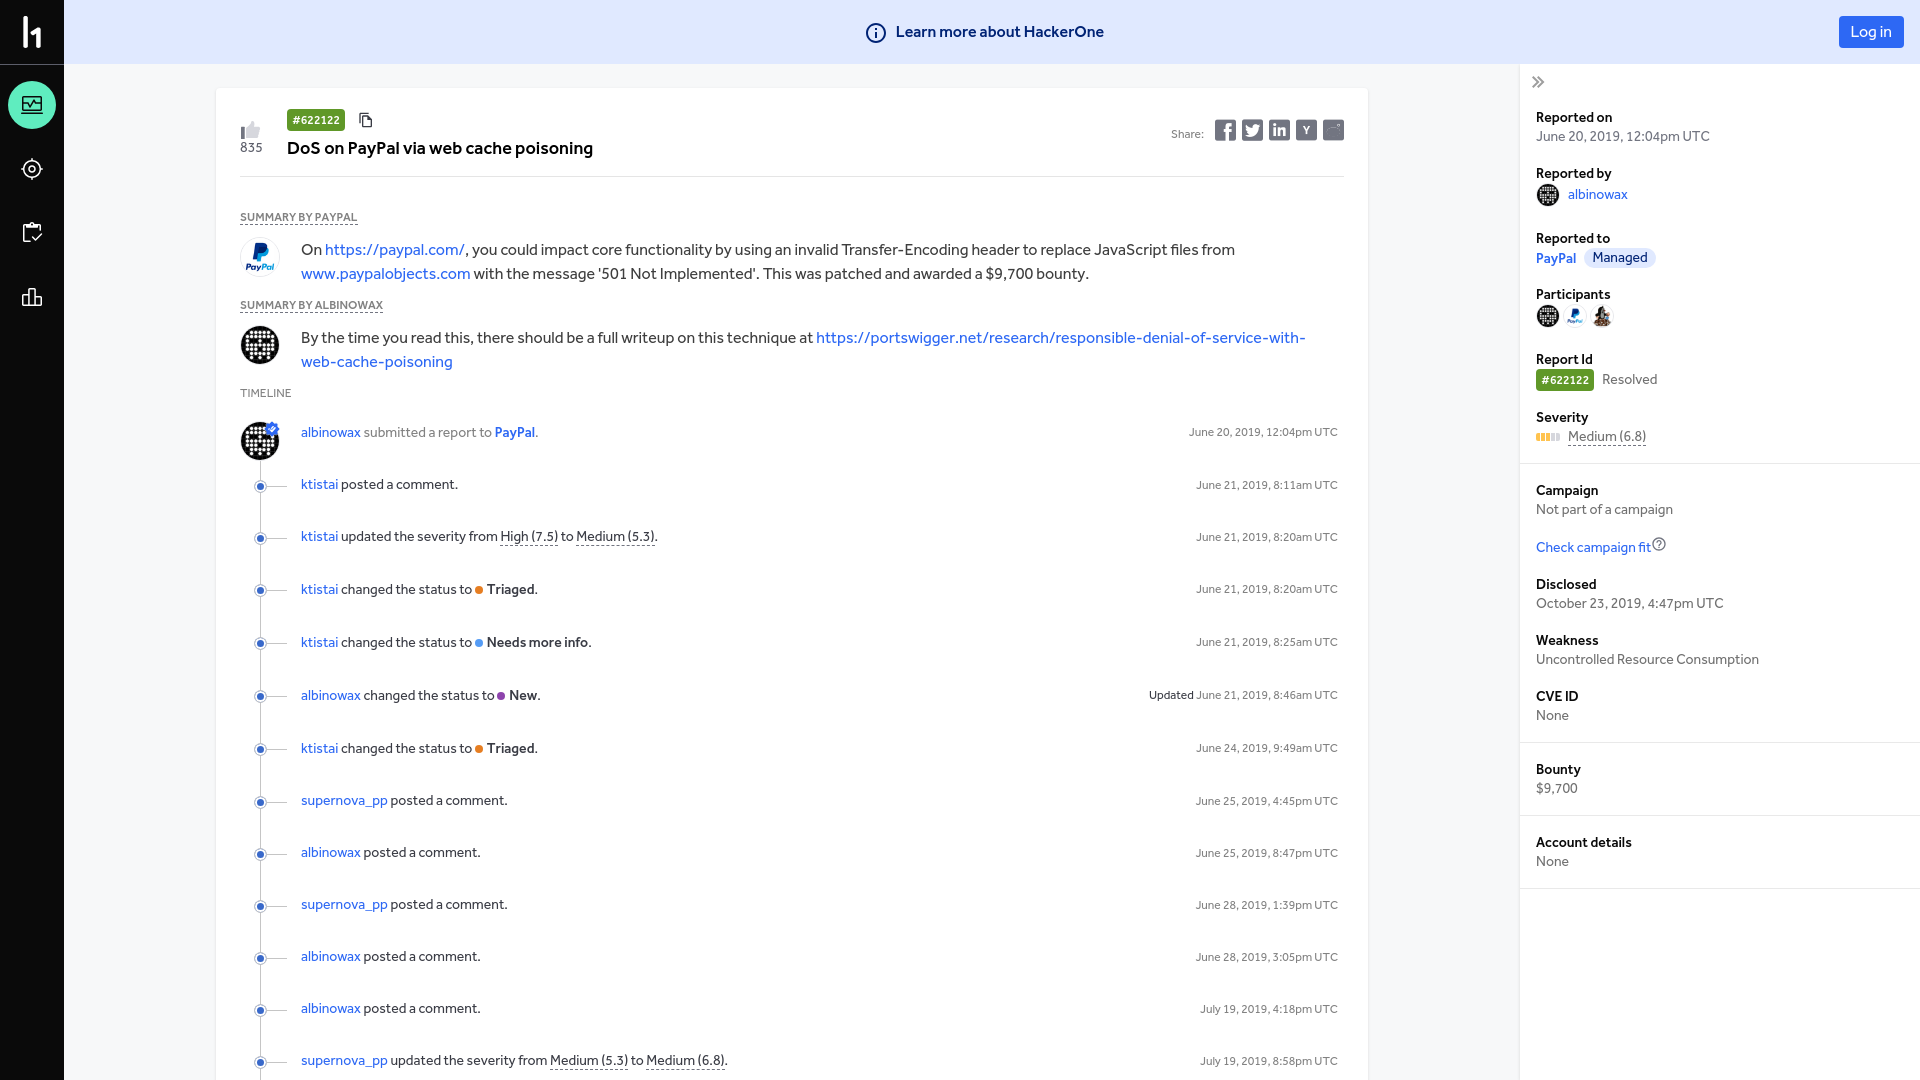Click Medium (6.8) in timeline severity update
Screen dimensions: 1920x1080
click(x=685, y=1061)
